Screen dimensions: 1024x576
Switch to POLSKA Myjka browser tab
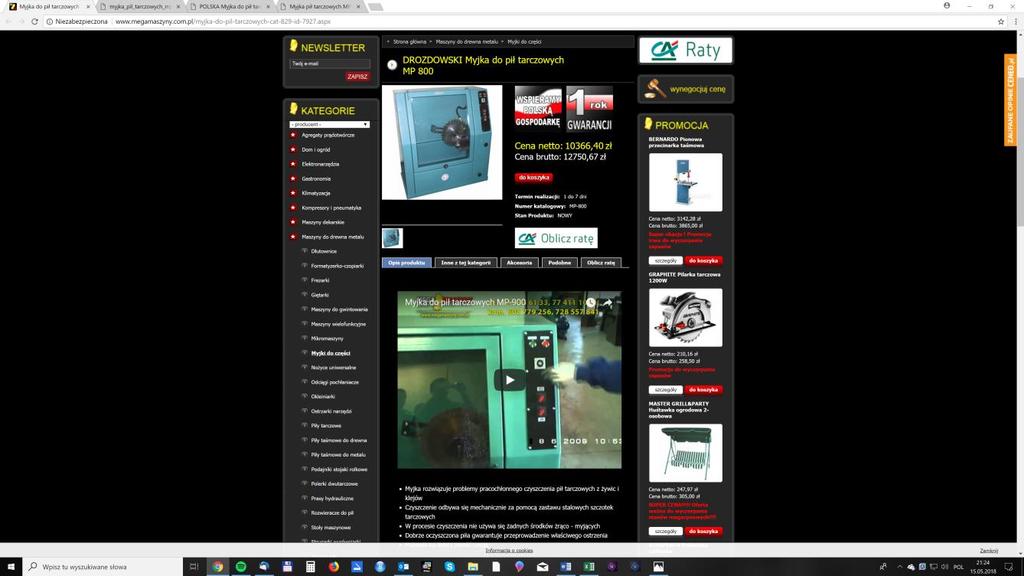click(x=229, y=7)
